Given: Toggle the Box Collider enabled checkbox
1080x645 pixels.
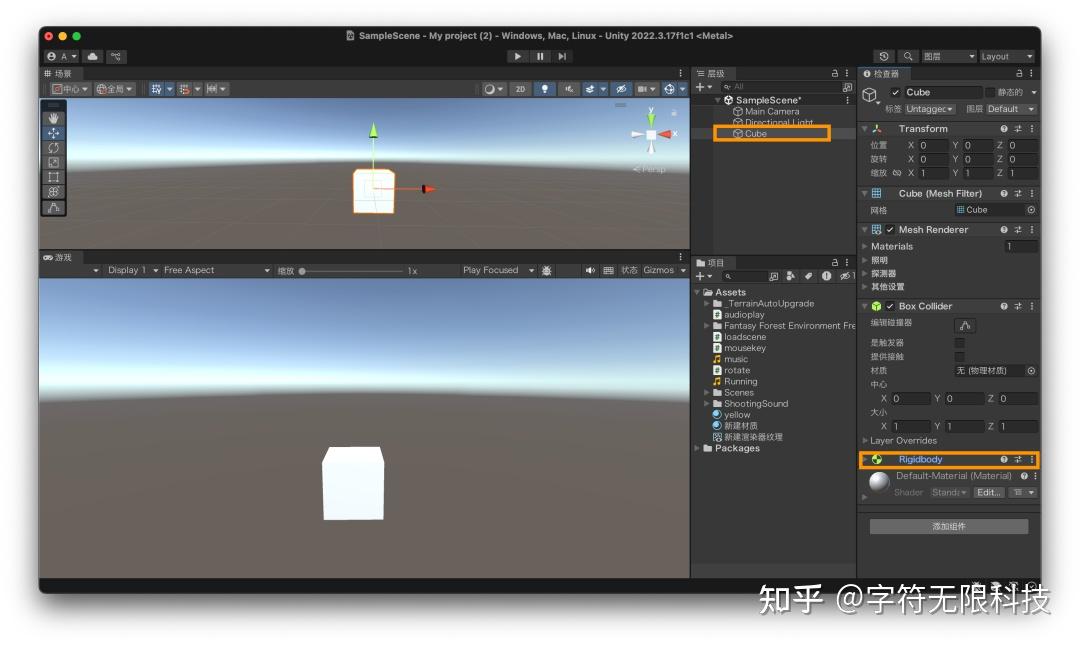Looking at the screenshot, I should [890, 306].
